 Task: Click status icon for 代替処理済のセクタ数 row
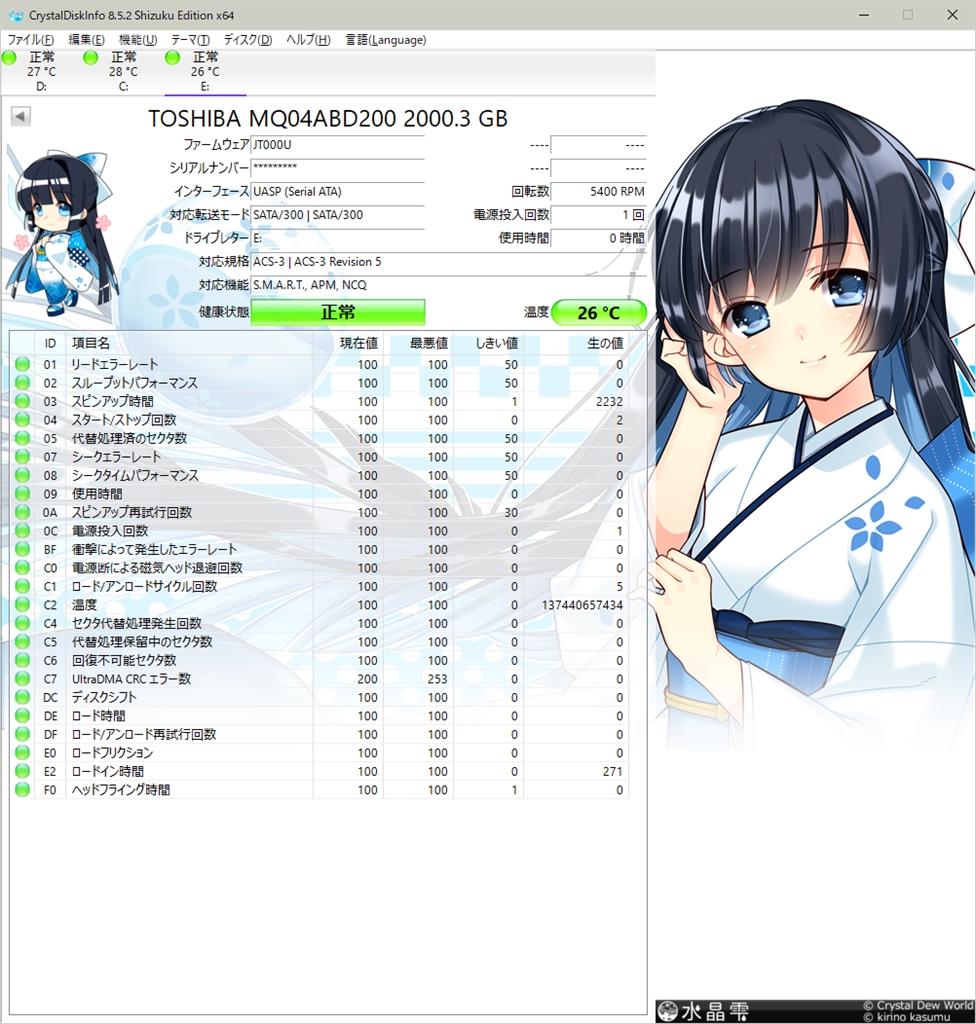(x=22, y=438)
